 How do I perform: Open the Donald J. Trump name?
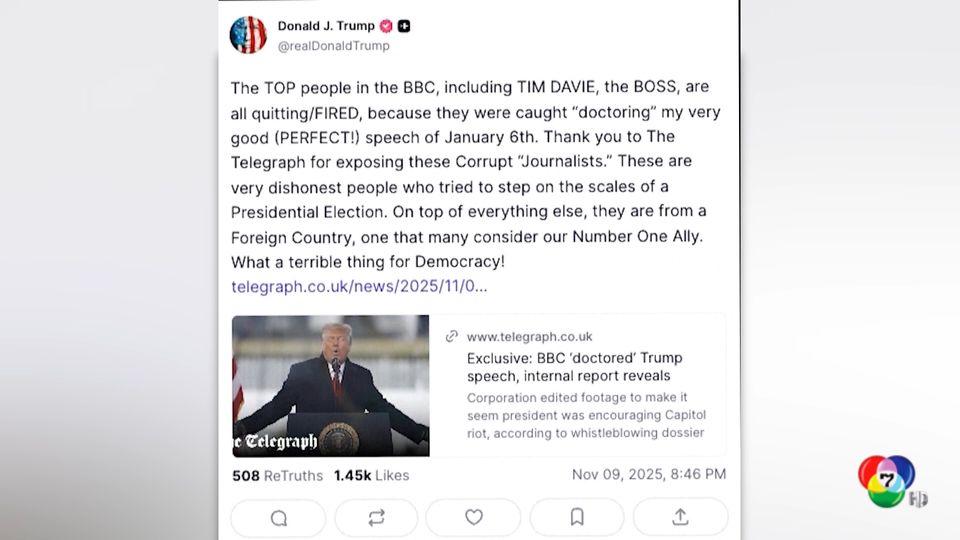(x=326, y=26)
